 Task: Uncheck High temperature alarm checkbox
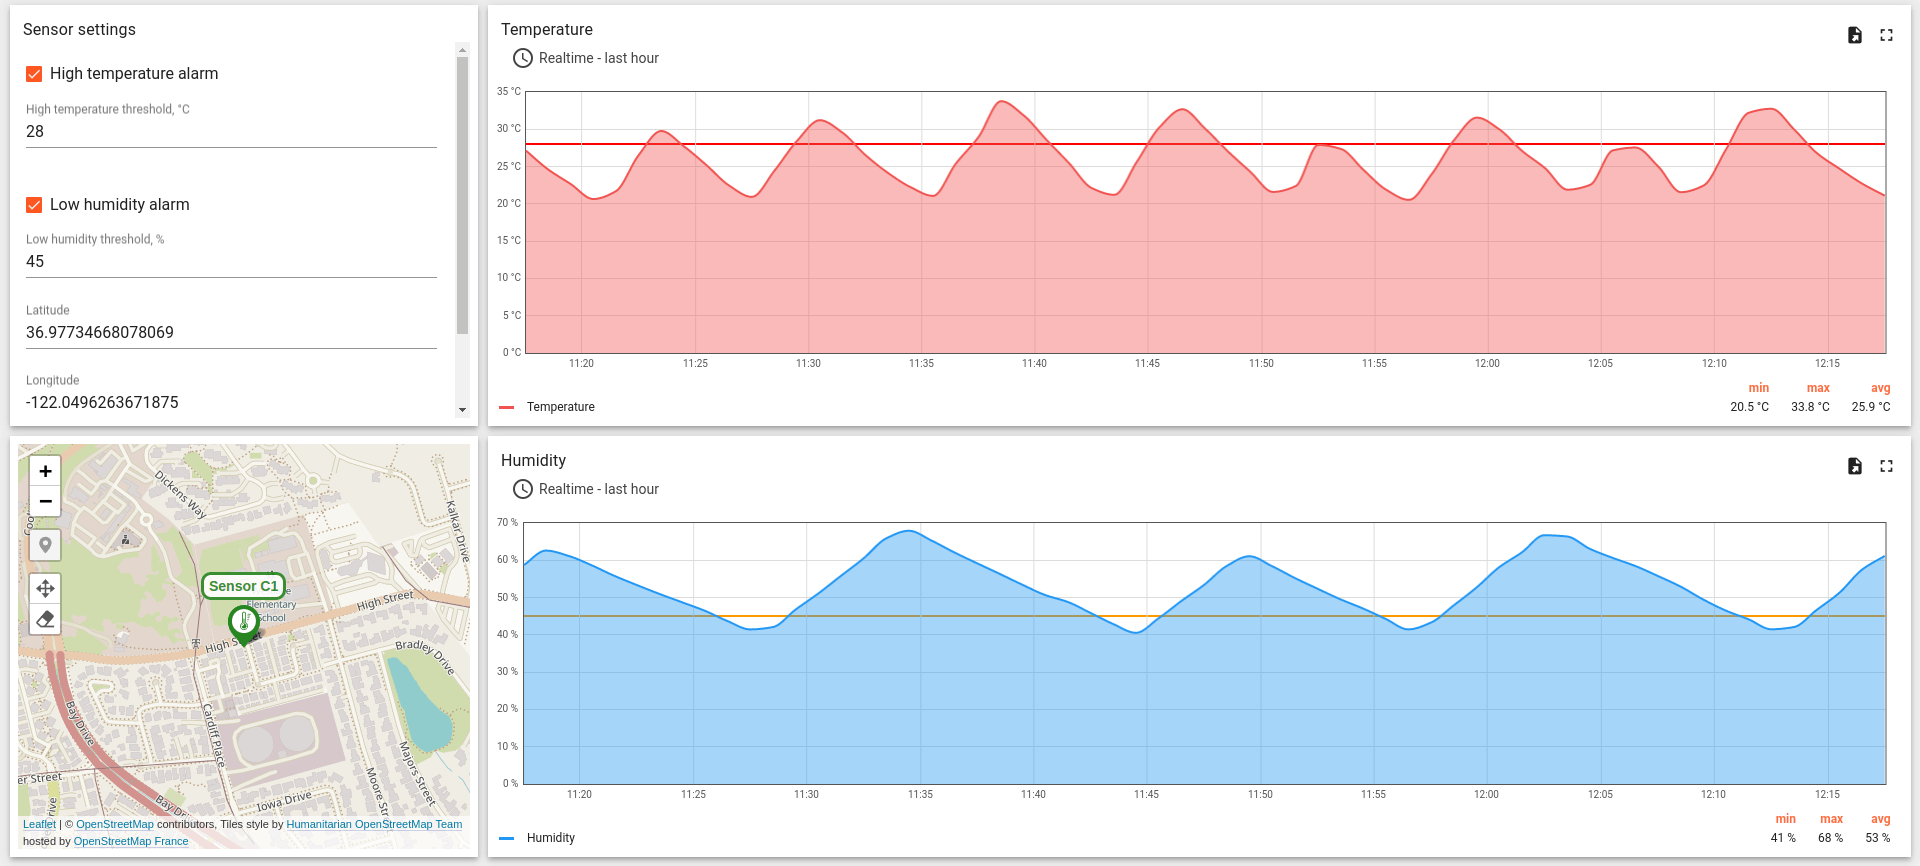tap(34, 74)
